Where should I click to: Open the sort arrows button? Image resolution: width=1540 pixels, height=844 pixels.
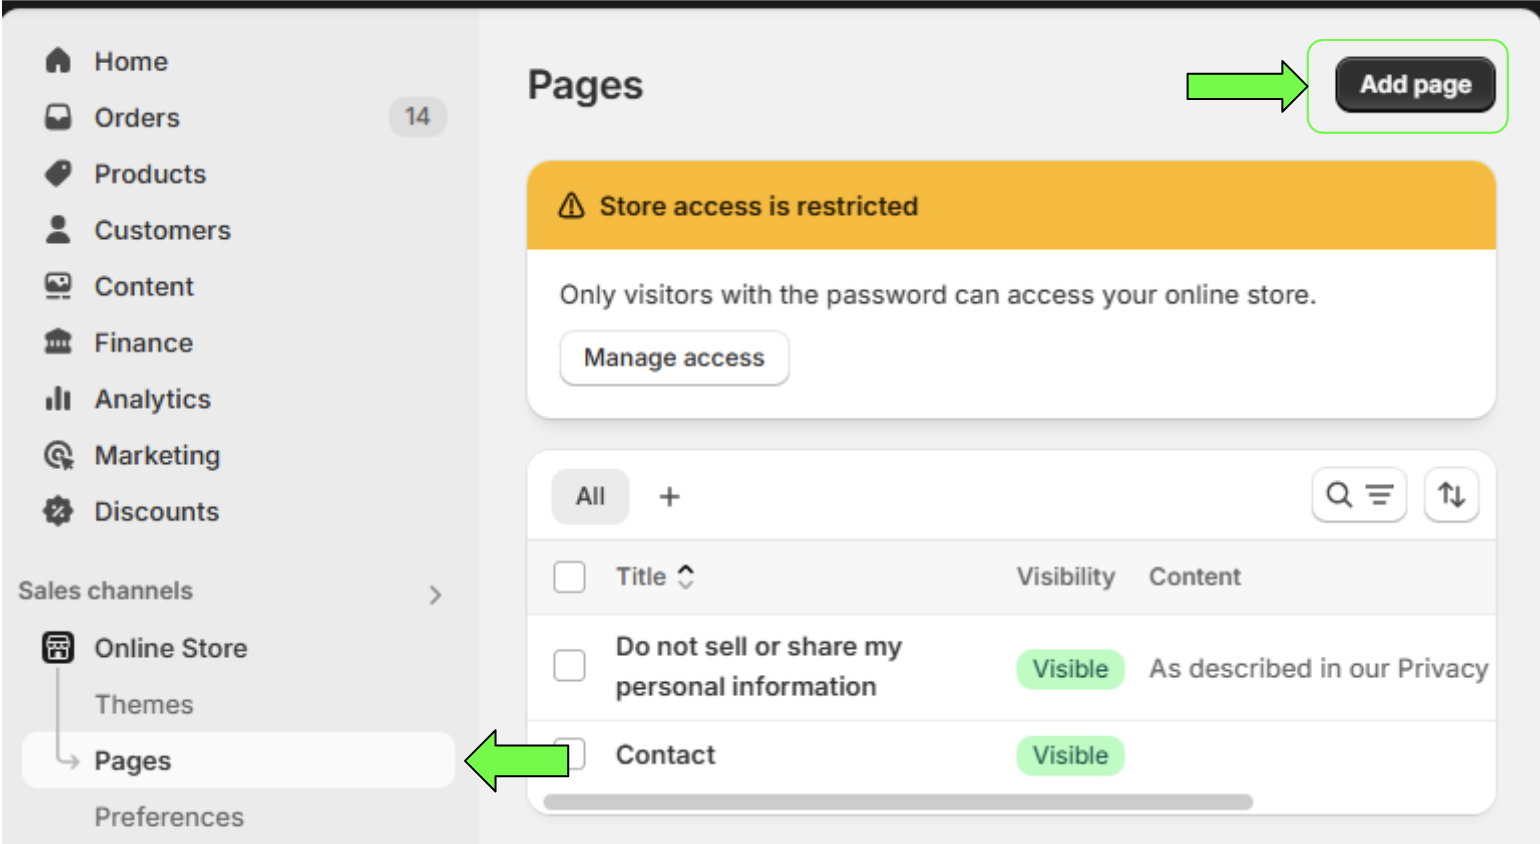[1451, 495]
